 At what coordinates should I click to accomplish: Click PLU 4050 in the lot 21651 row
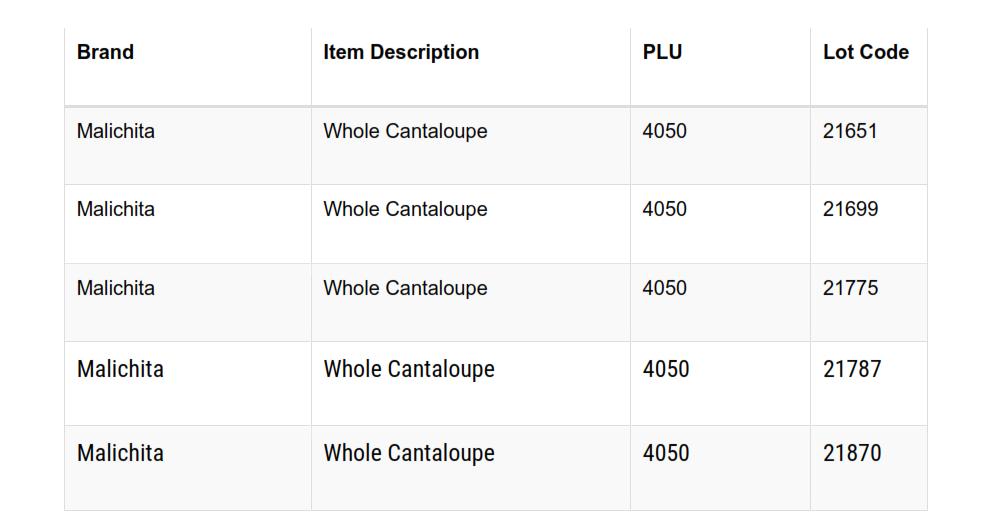click(x=665, y=131)
